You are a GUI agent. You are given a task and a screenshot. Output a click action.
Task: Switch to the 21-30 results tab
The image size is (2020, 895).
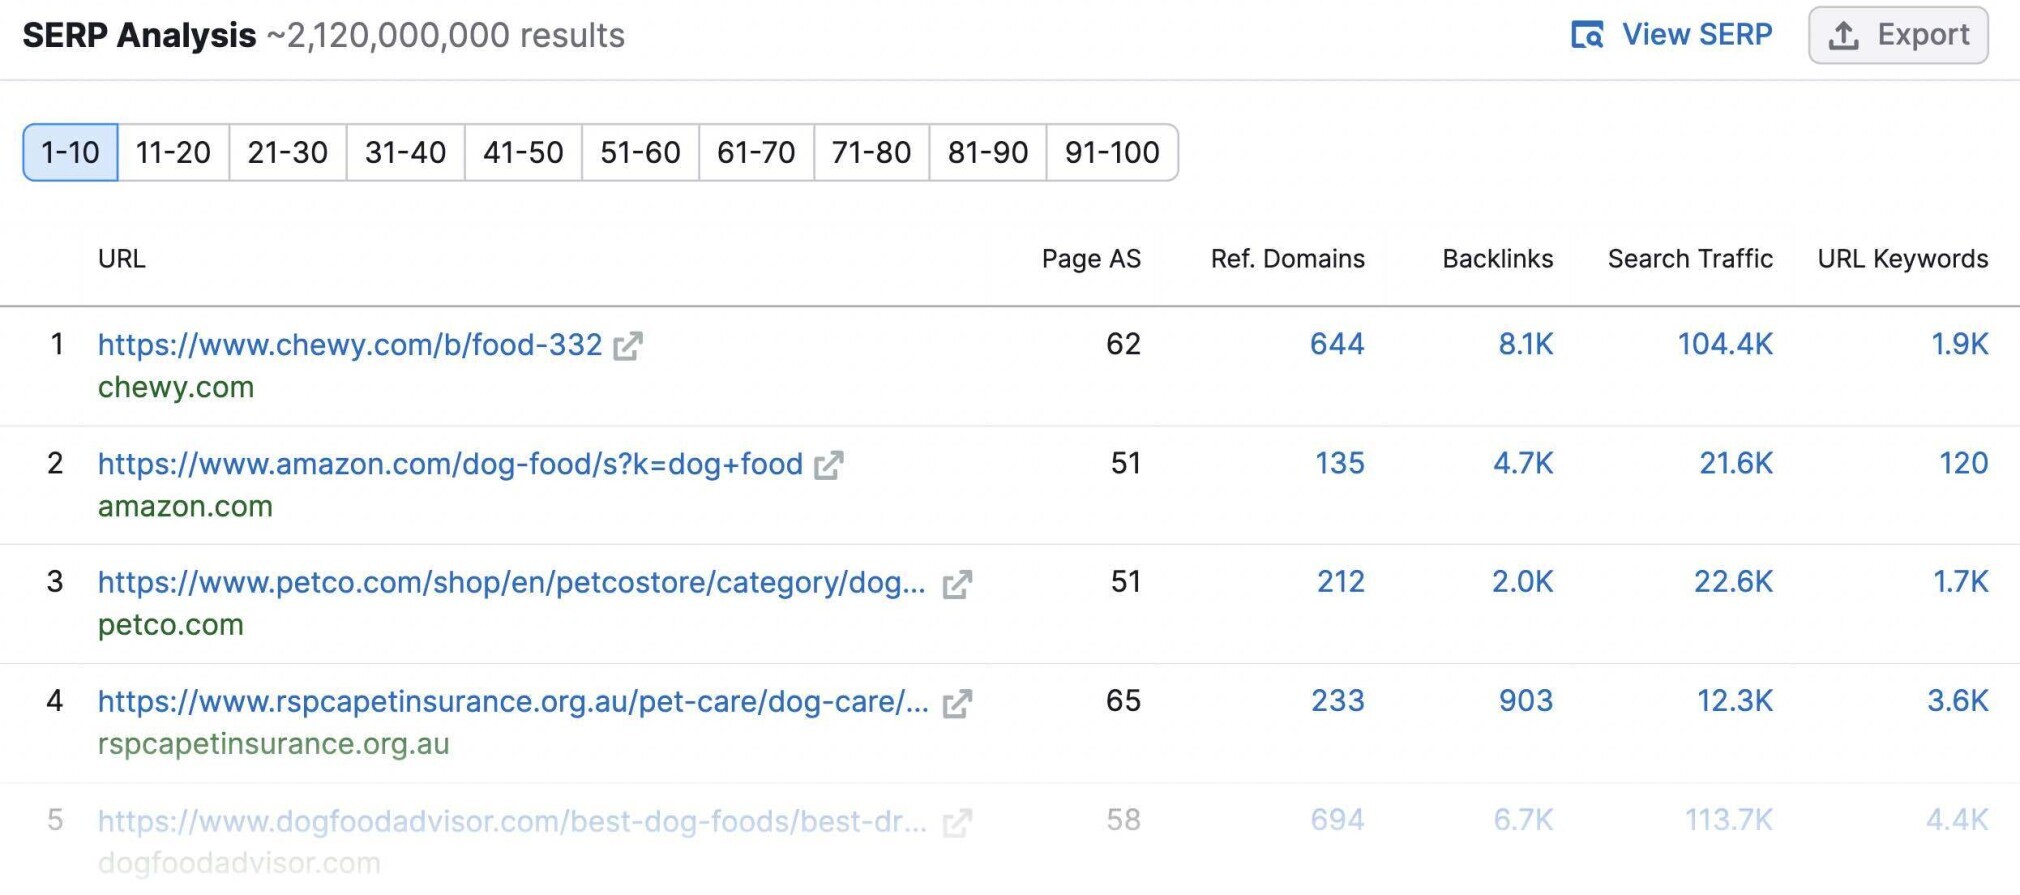[288, 152]
